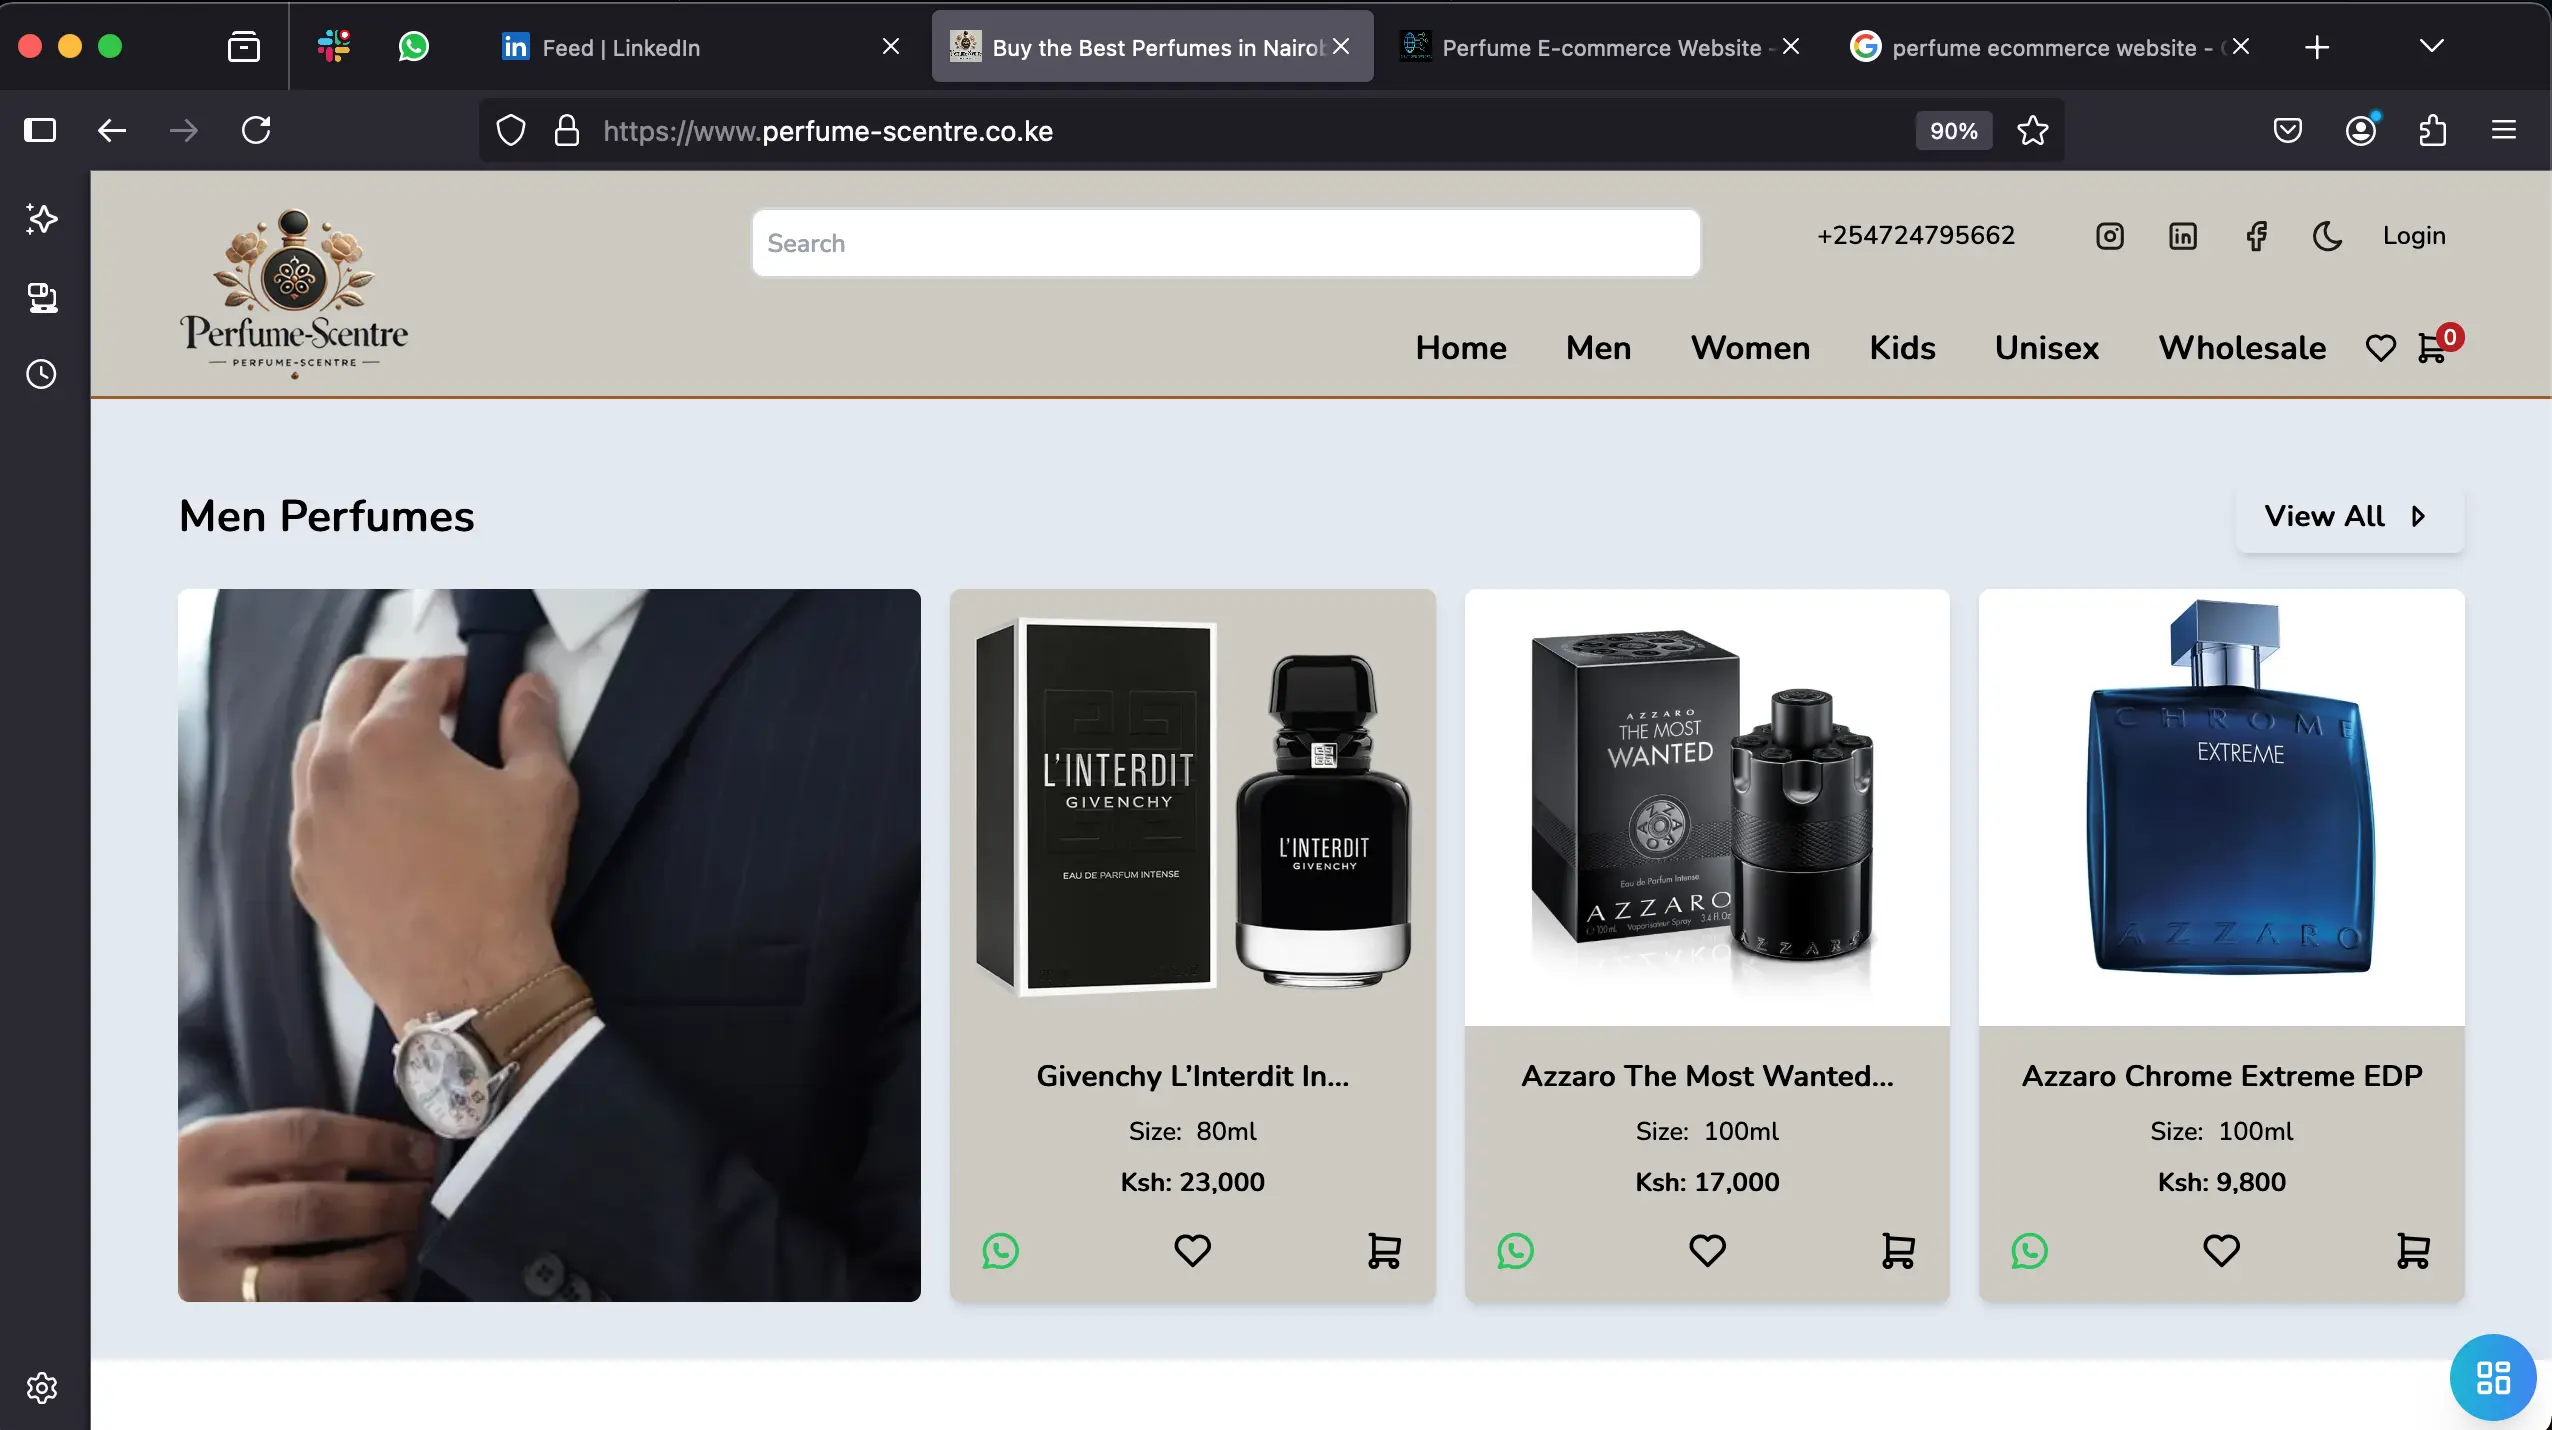Screen dimensions: 2552x1430
Task: Expand View All men perfumes section
Action: [x=2347, y=515]
